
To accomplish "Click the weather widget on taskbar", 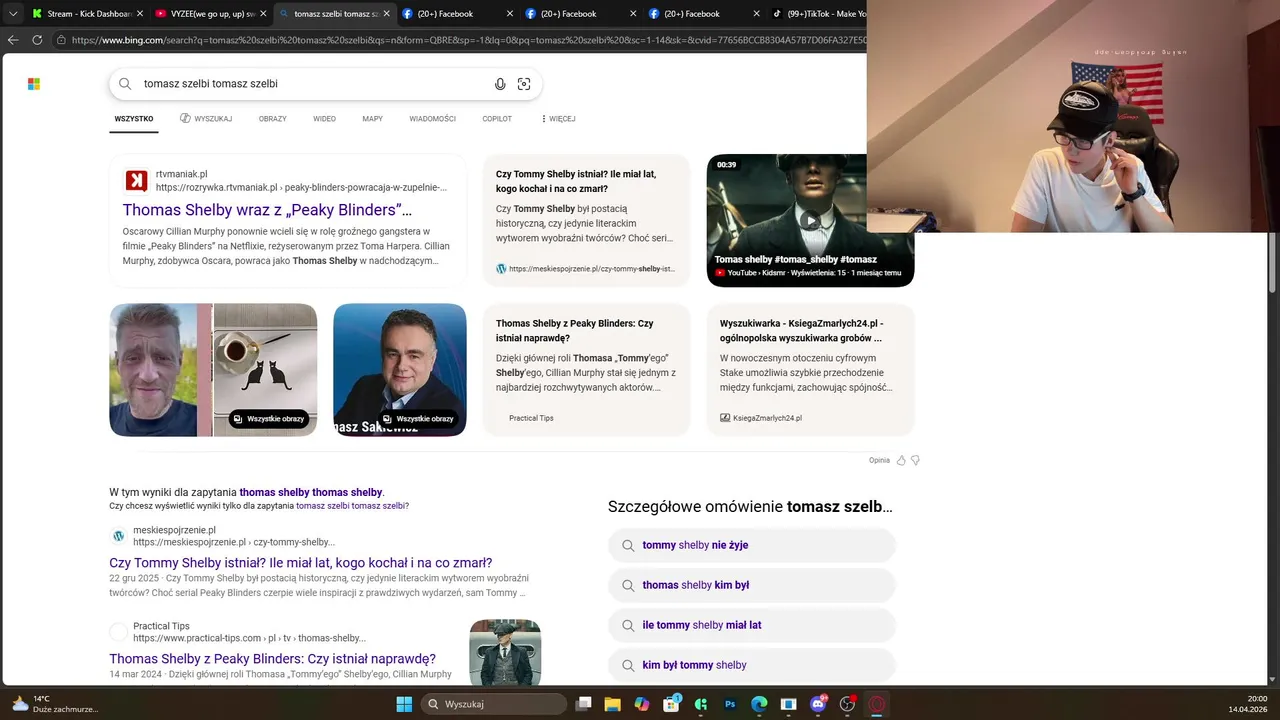I will 55,704.
